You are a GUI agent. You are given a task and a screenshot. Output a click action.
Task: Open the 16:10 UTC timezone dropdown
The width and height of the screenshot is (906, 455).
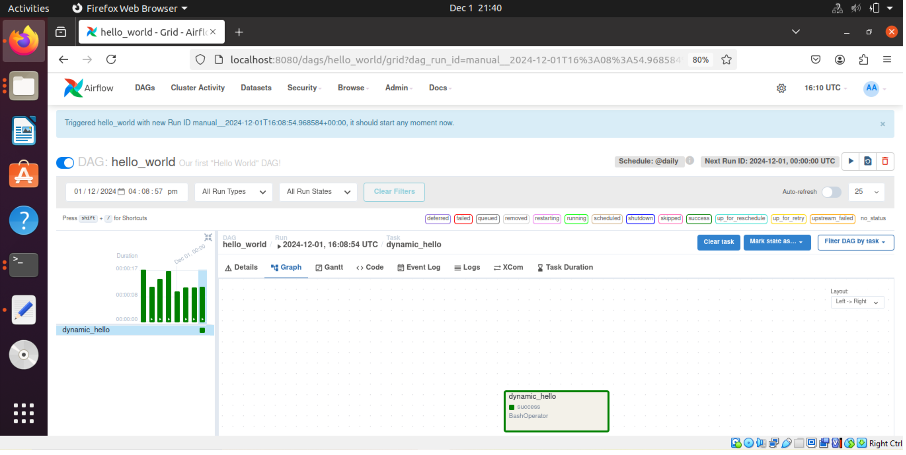click(826, 88)
